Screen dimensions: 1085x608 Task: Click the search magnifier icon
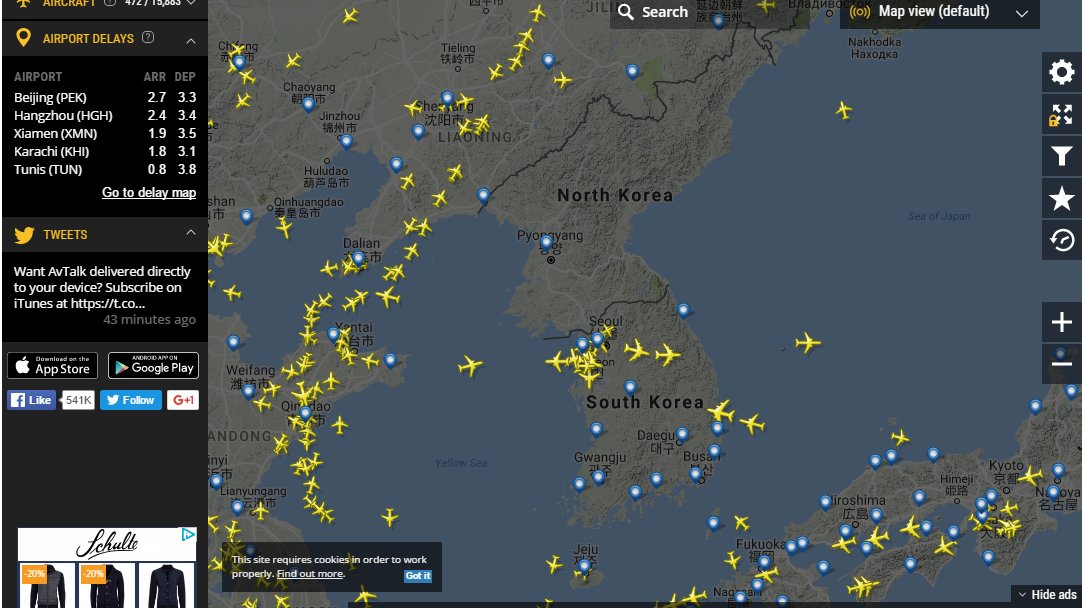(x=626, y=12)
